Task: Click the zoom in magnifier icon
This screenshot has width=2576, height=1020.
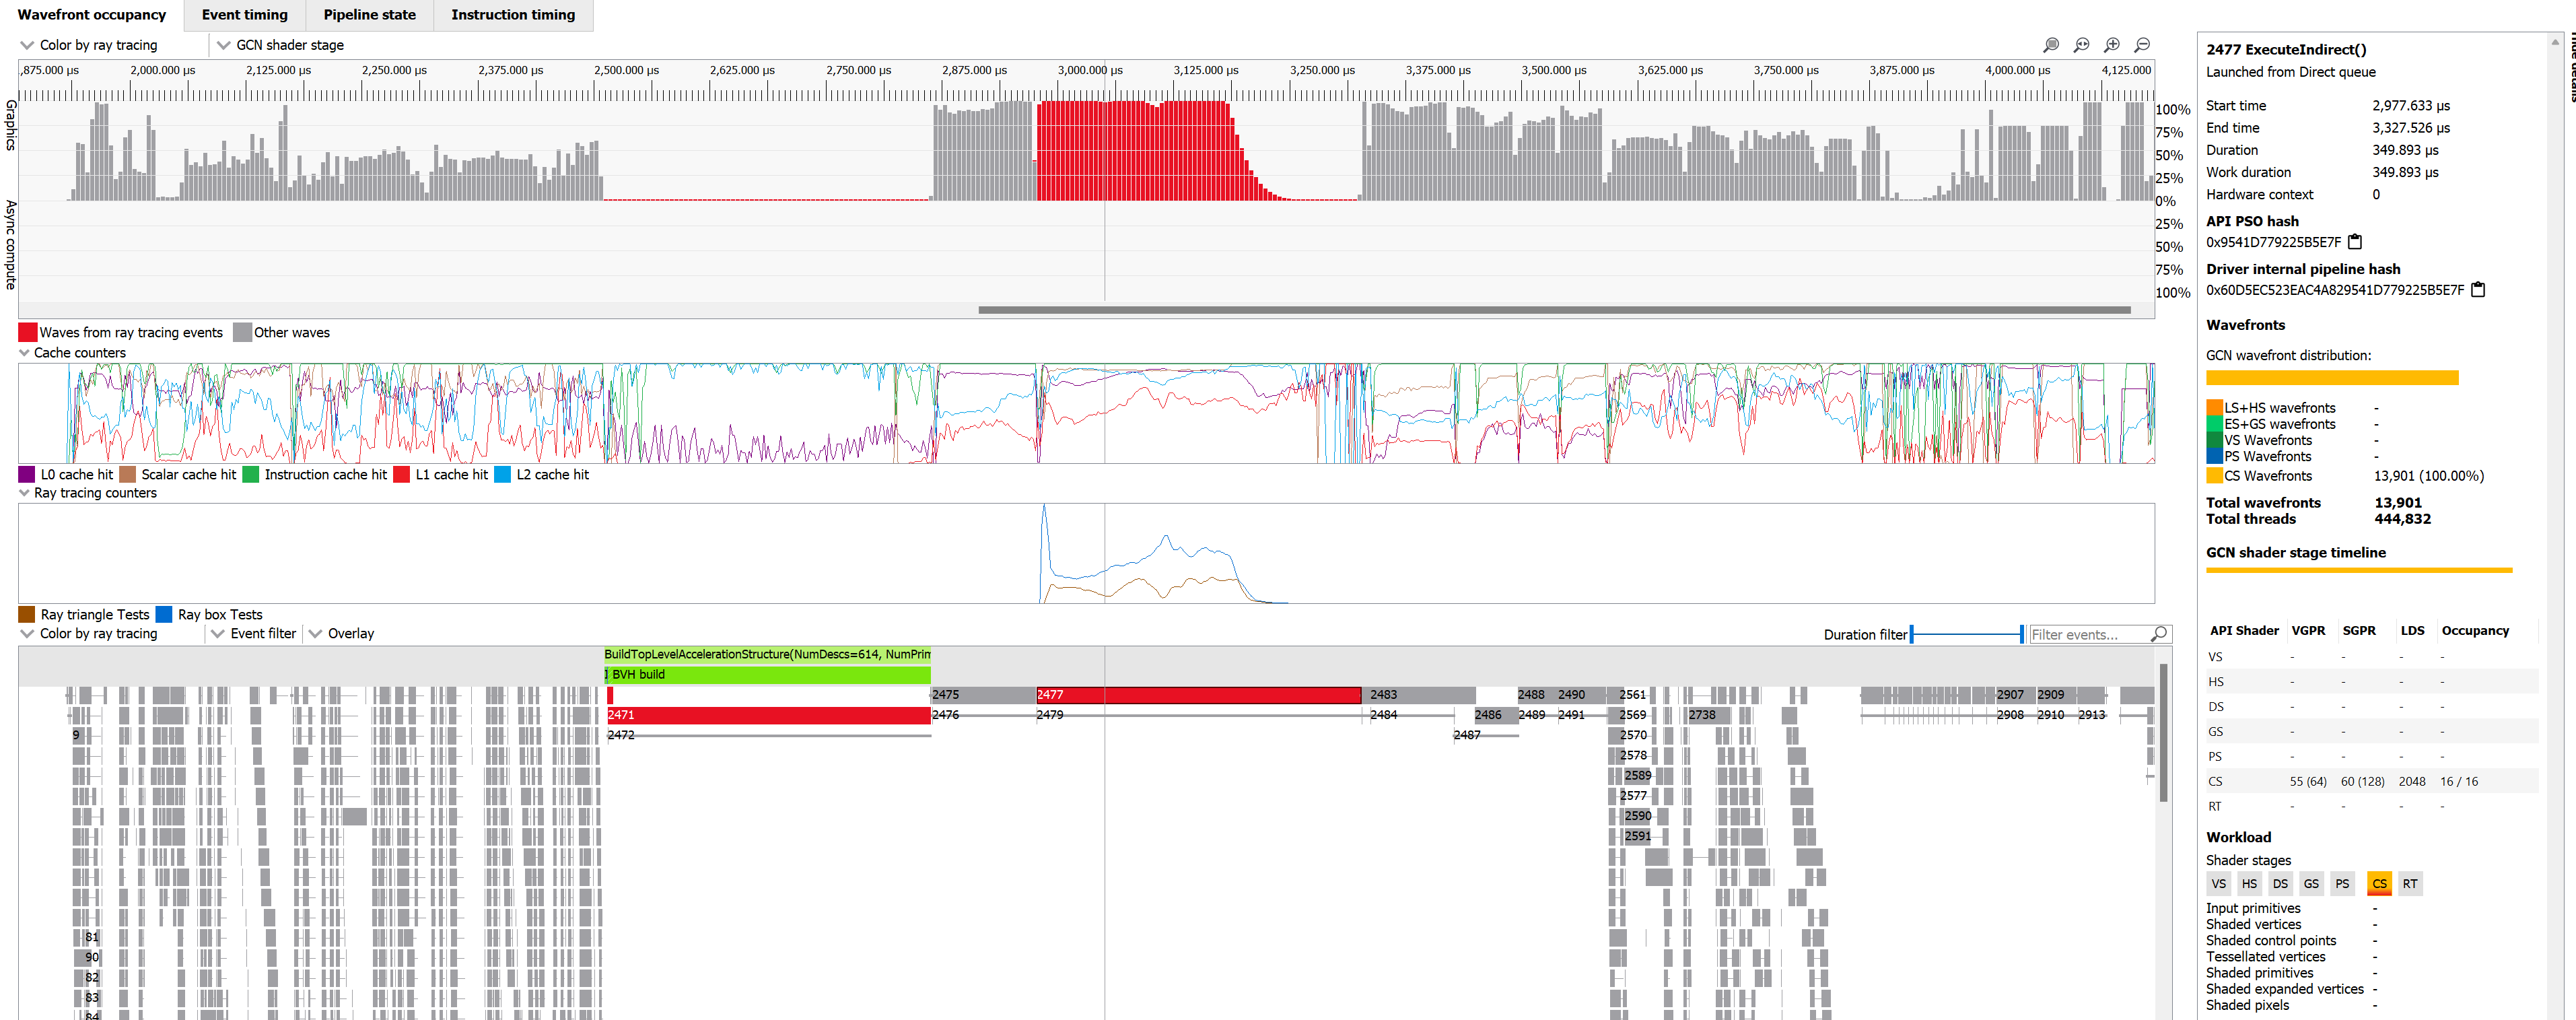Action: pyautogui.click(x=2112, y=45)
